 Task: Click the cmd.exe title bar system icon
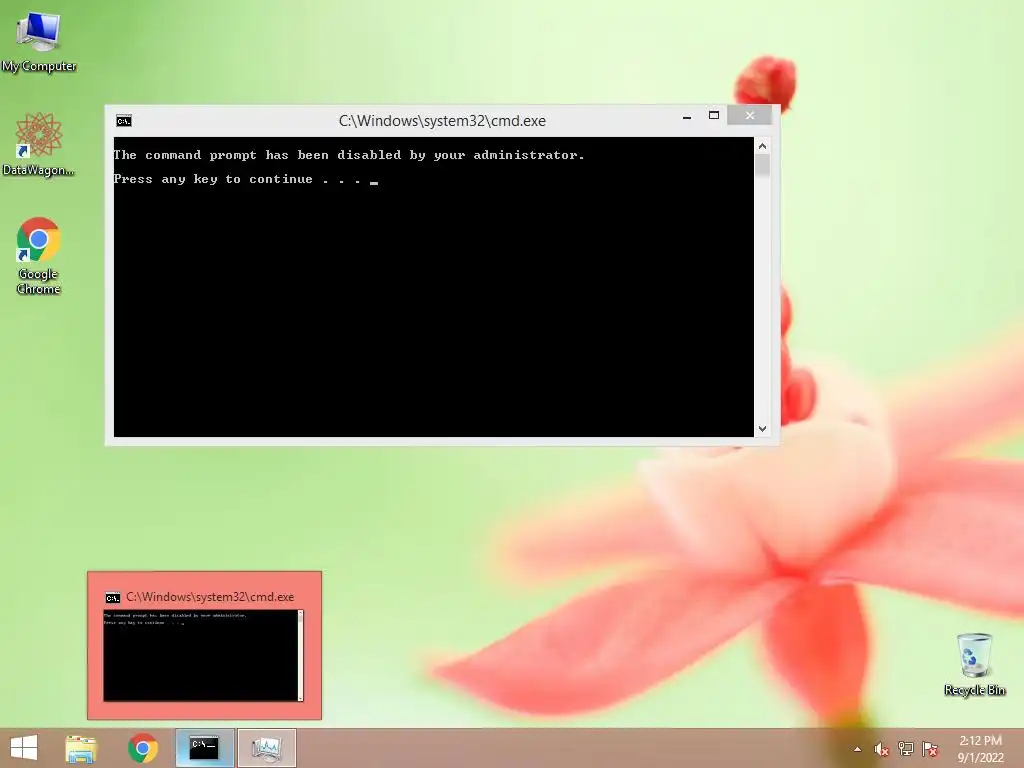click(123, 121)
